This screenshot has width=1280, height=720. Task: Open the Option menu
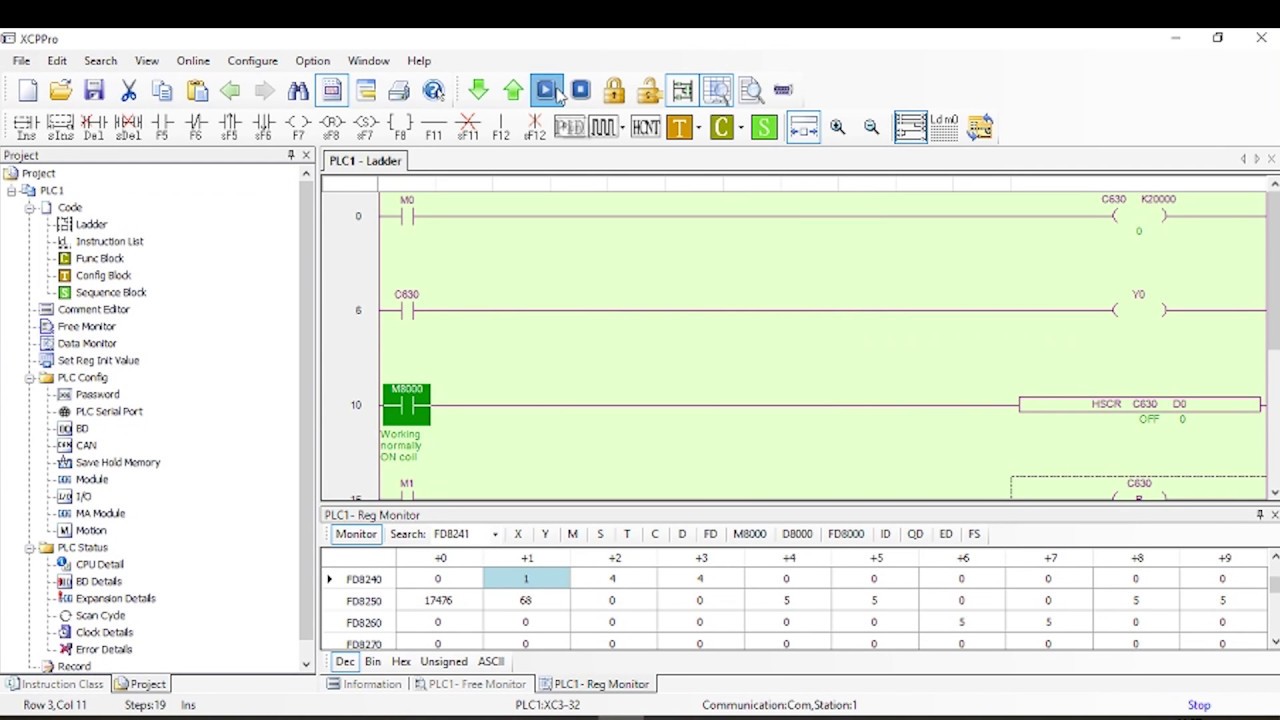312,61
